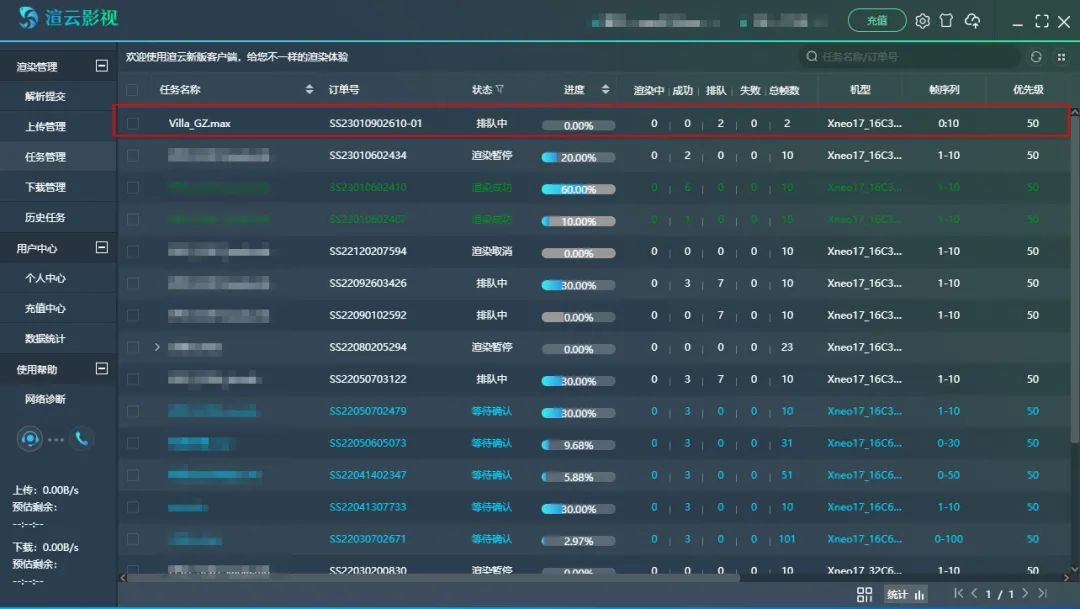Viewport: 1080px width, 609px height.
Task: Check the select-all checkbox in table header
Action: pos(133,90)
